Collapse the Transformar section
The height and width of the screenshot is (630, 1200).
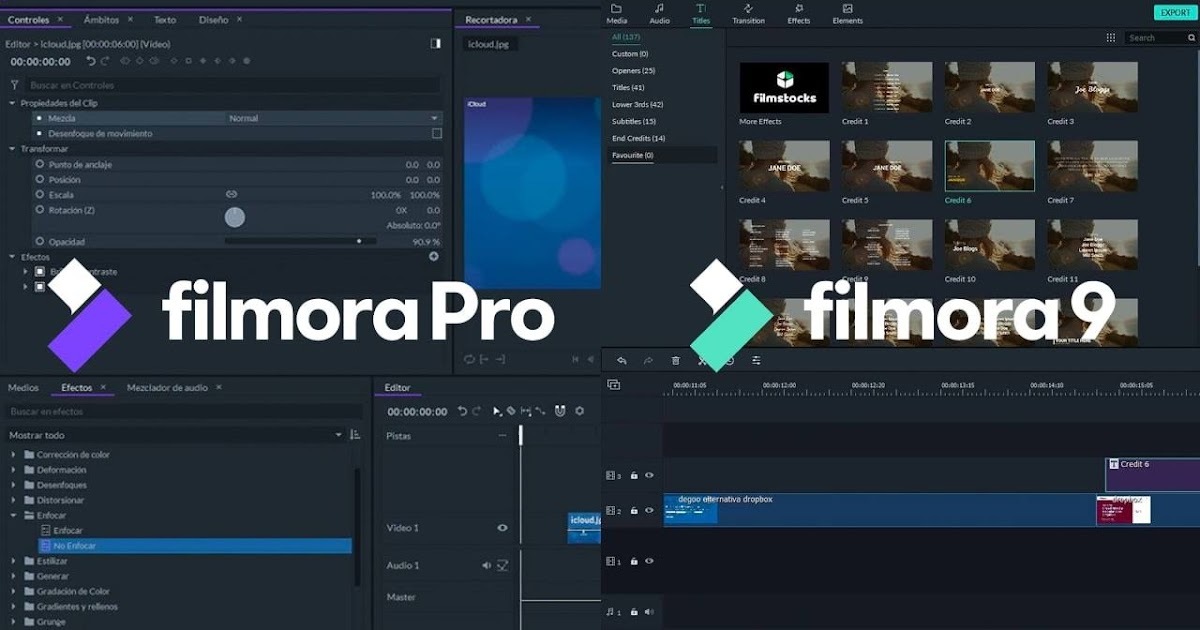tap(12, 148)
